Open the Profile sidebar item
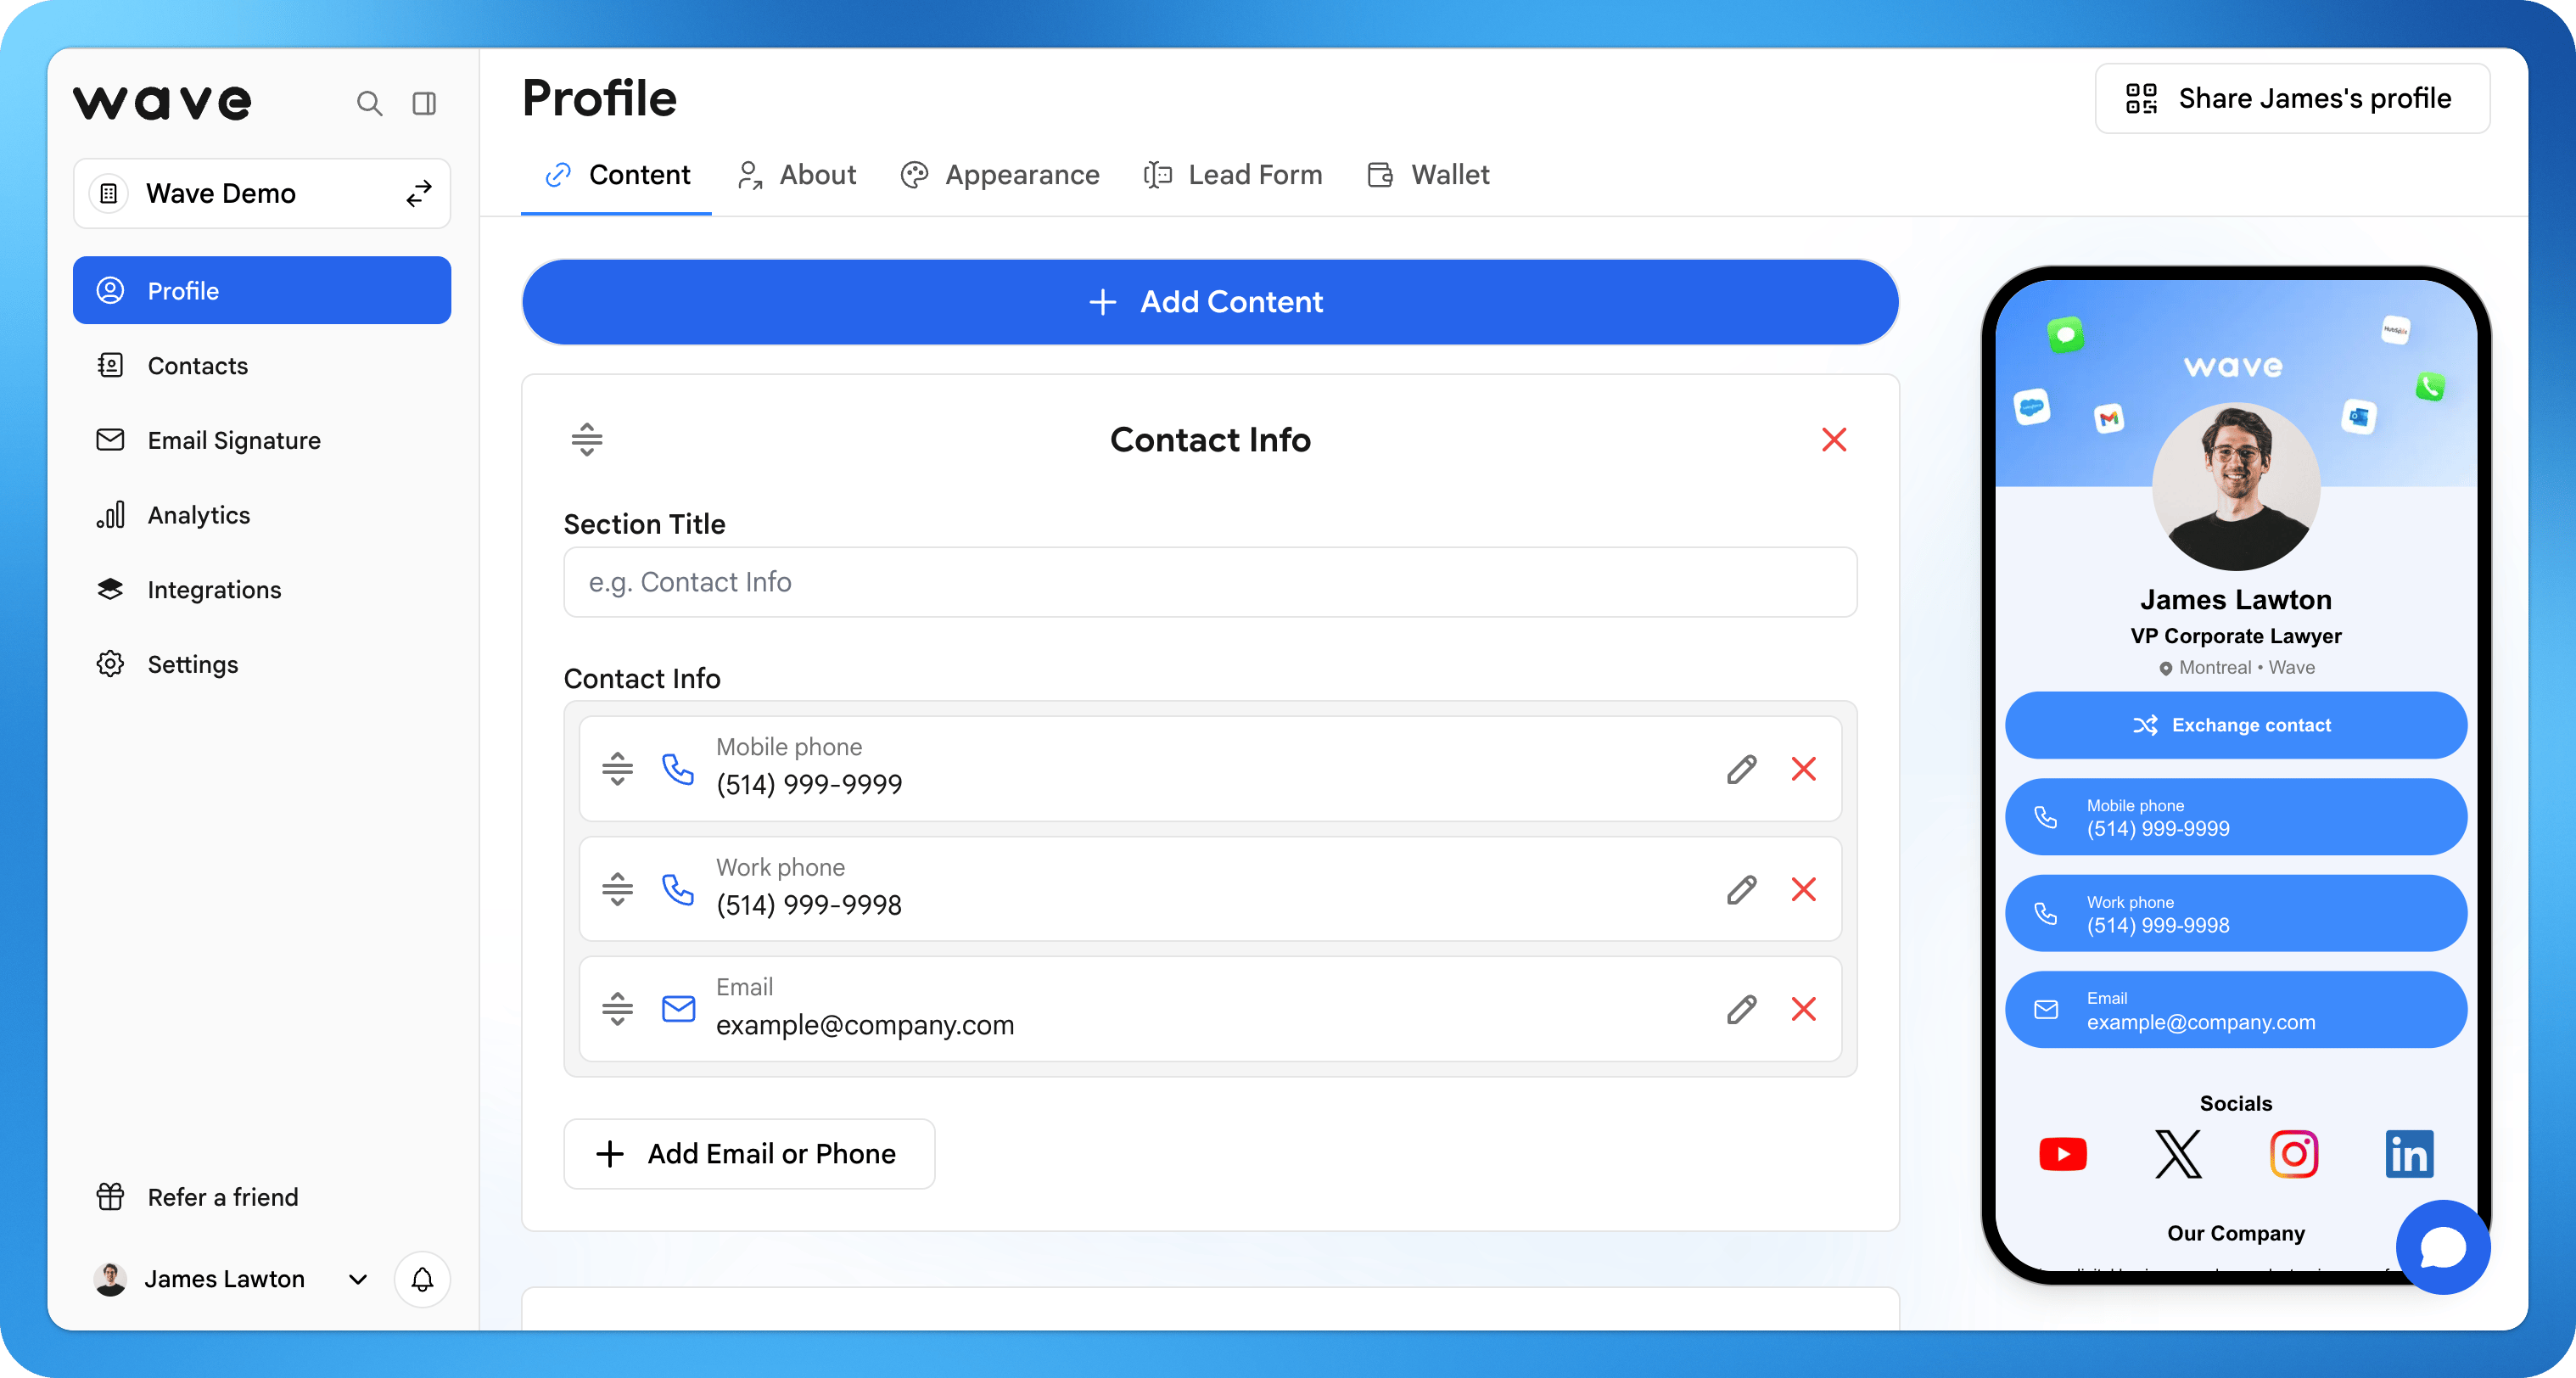Viewport: 2576px width, 1378px height. click(x=262, y=290)
